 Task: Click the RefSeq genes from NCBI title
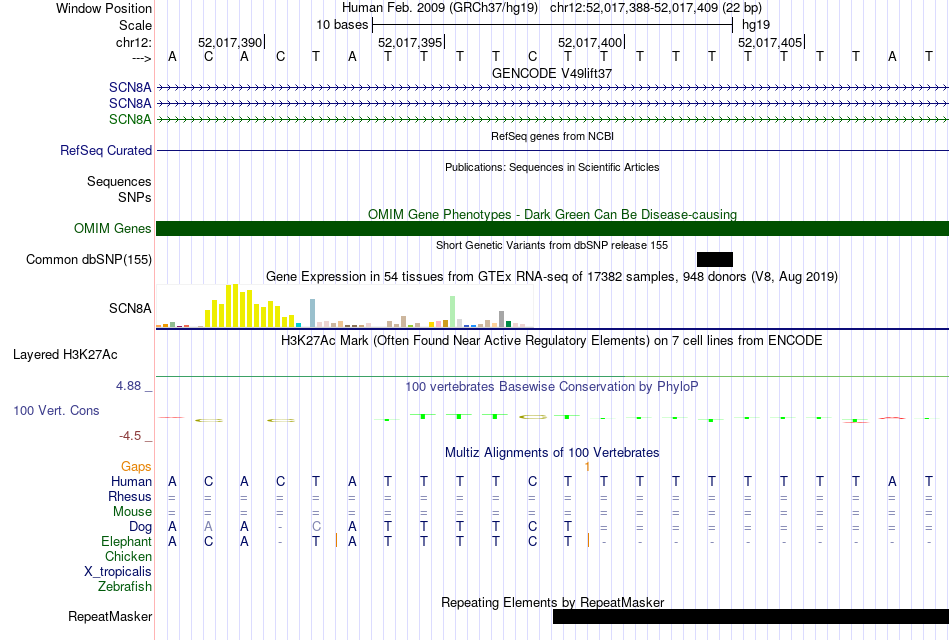552,136
